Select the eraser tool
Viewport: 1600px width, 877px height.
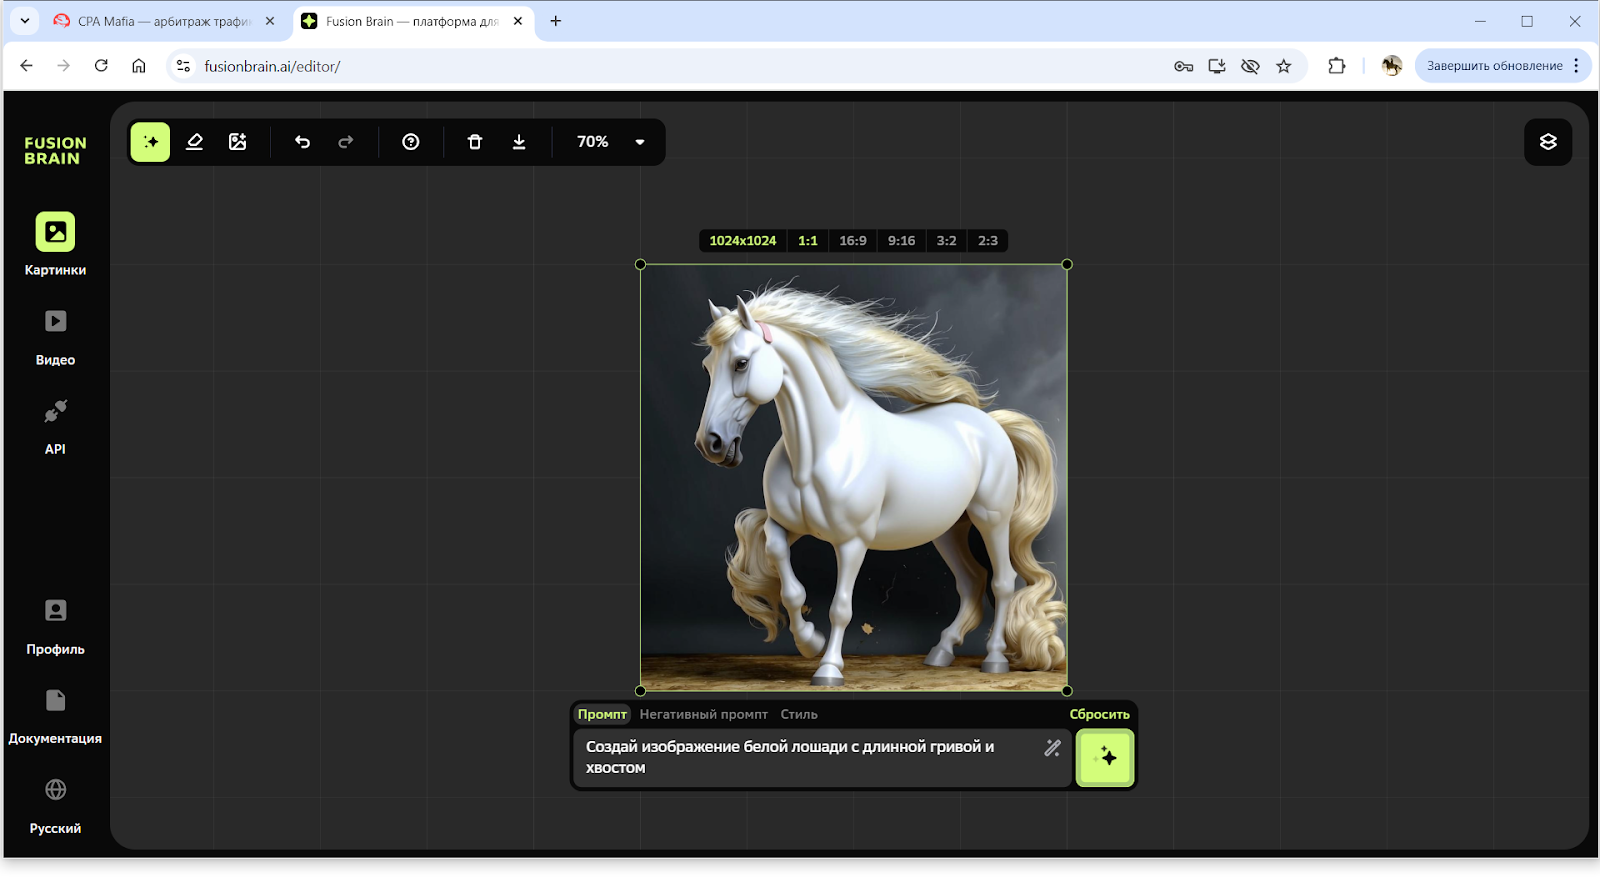195,142
